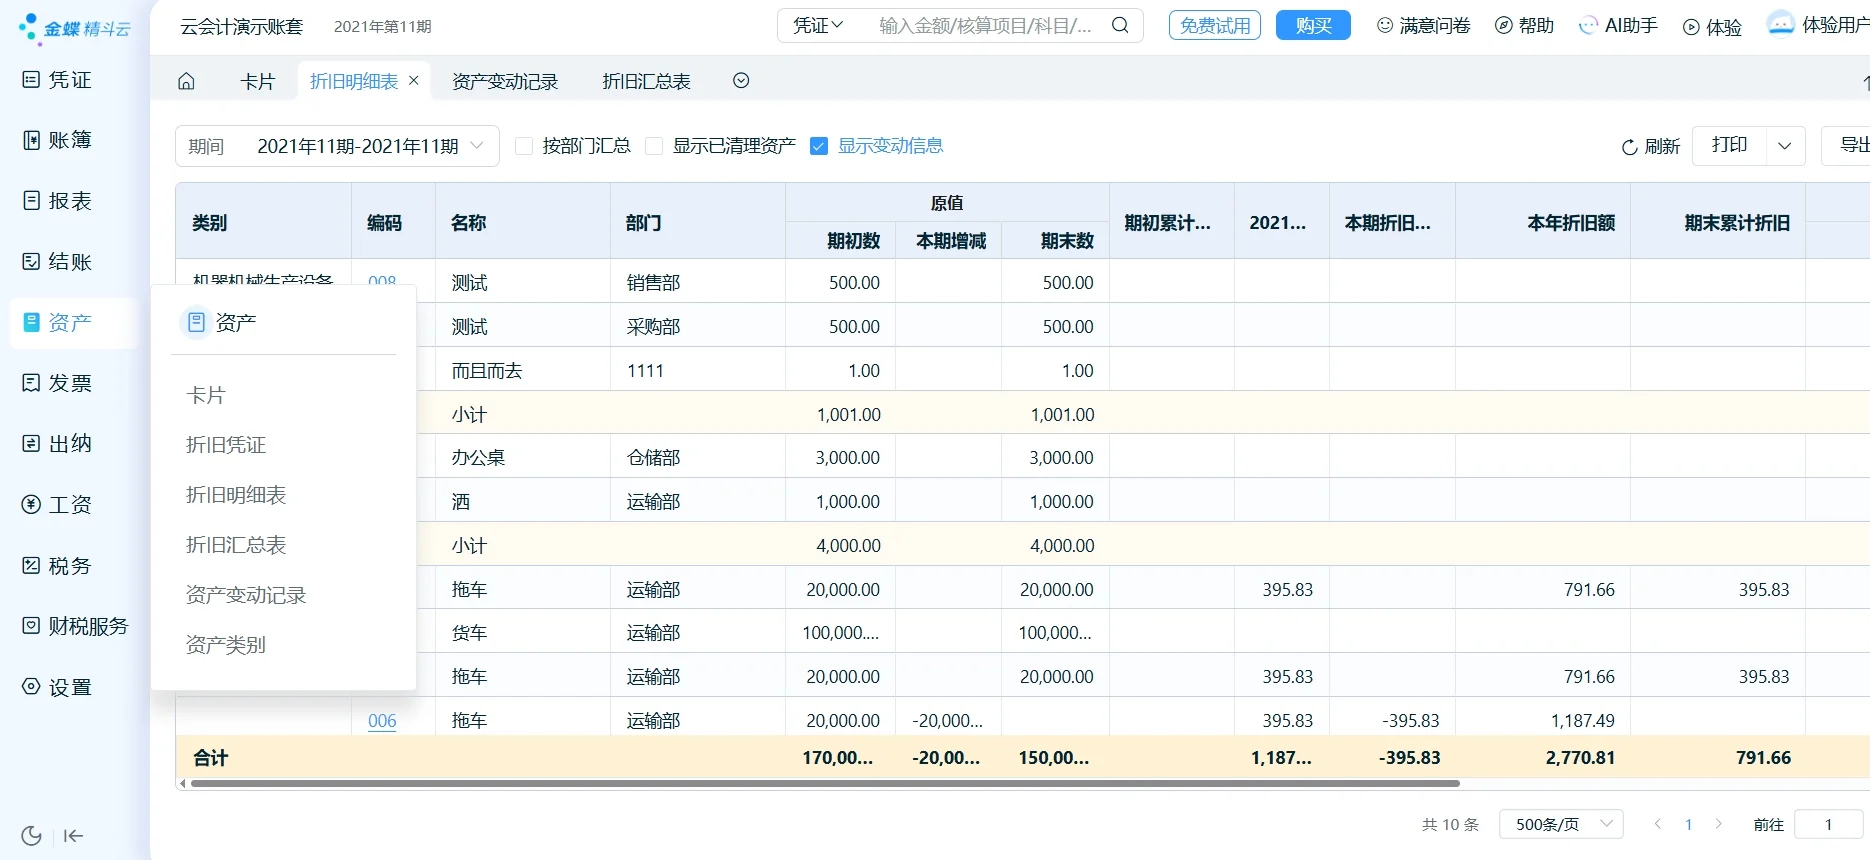1870x860 pixels.
Task: Open the 期间 period range dropdown
Action: (337, 146)
